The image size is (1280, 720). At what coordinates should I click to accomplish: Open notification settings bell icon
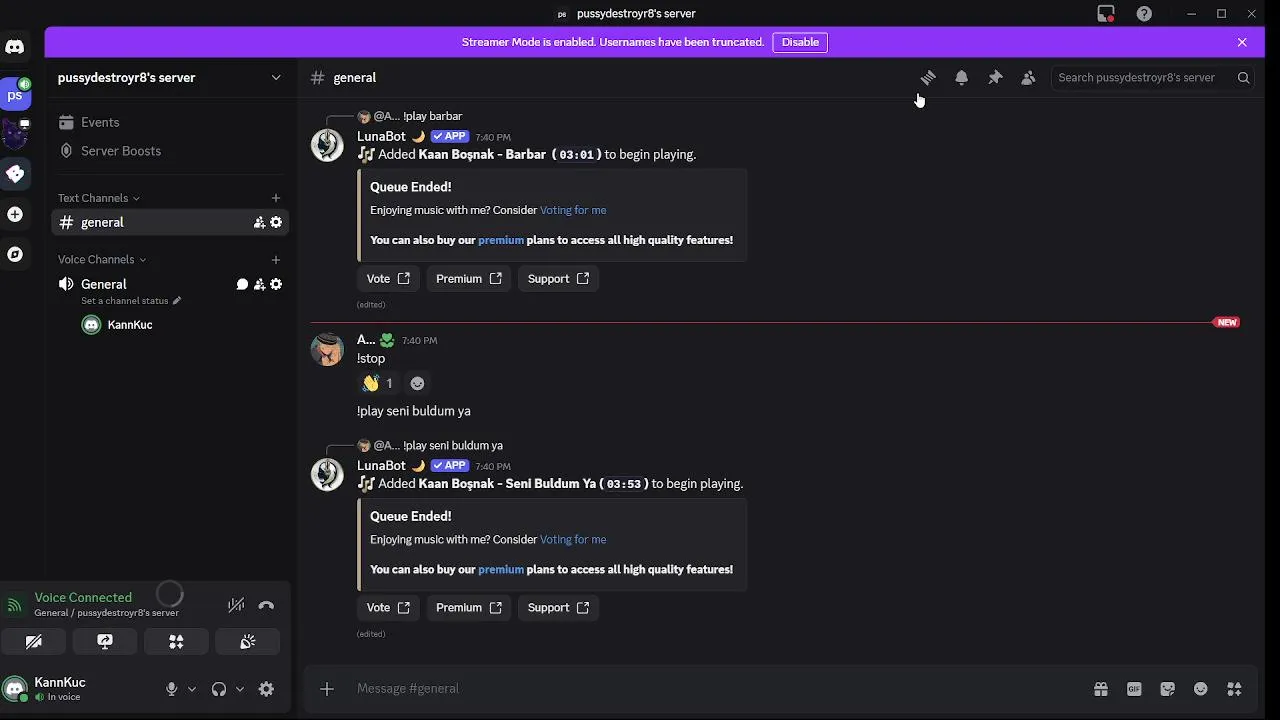tap(961, 78)
